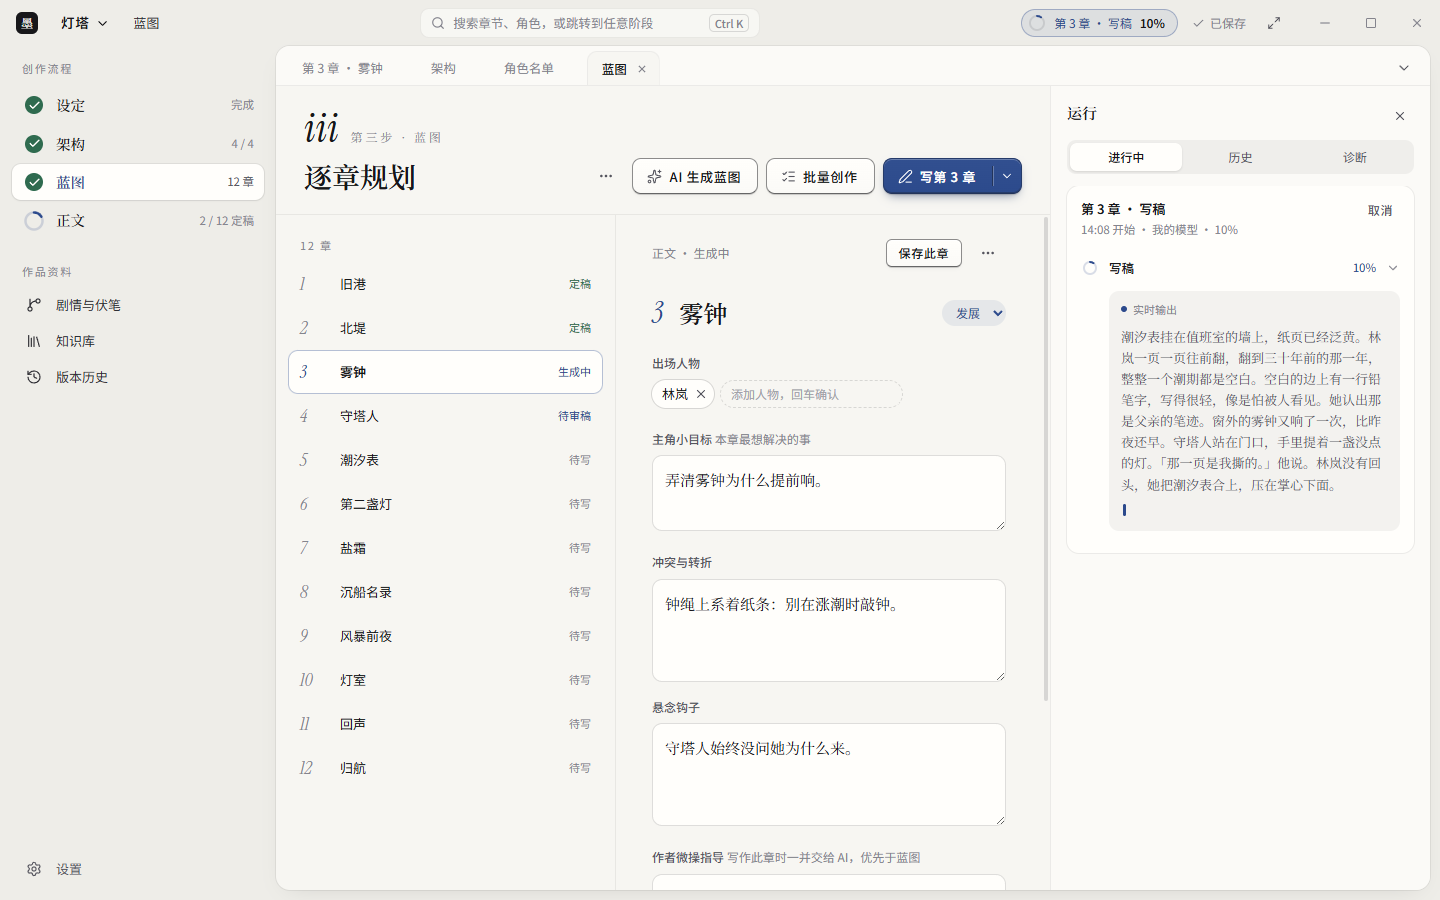The image size is (1440, 900).
Task: Click 批量创作 button
Action: coord(820,176)
